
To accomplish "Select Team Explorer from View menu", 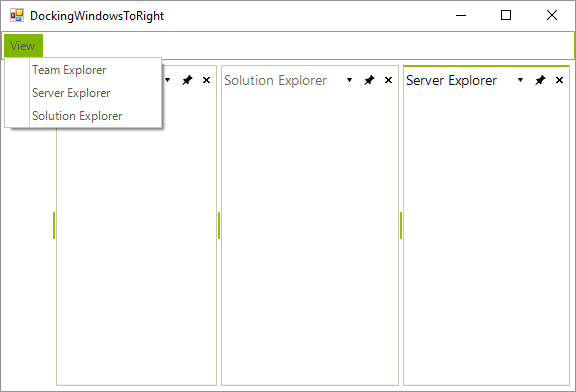I will (83, 70).
